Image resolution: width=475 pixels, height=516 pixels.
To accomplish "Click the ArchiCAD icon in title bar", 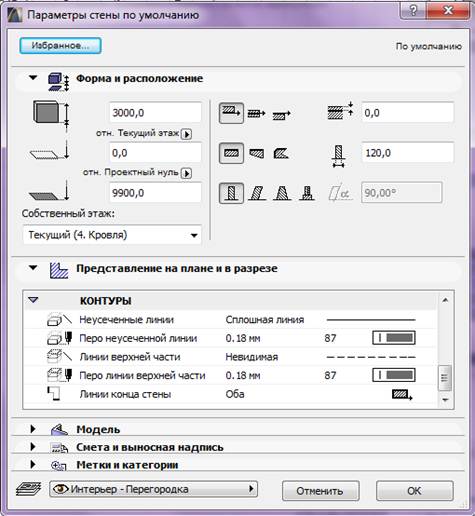I will [14, 15].
